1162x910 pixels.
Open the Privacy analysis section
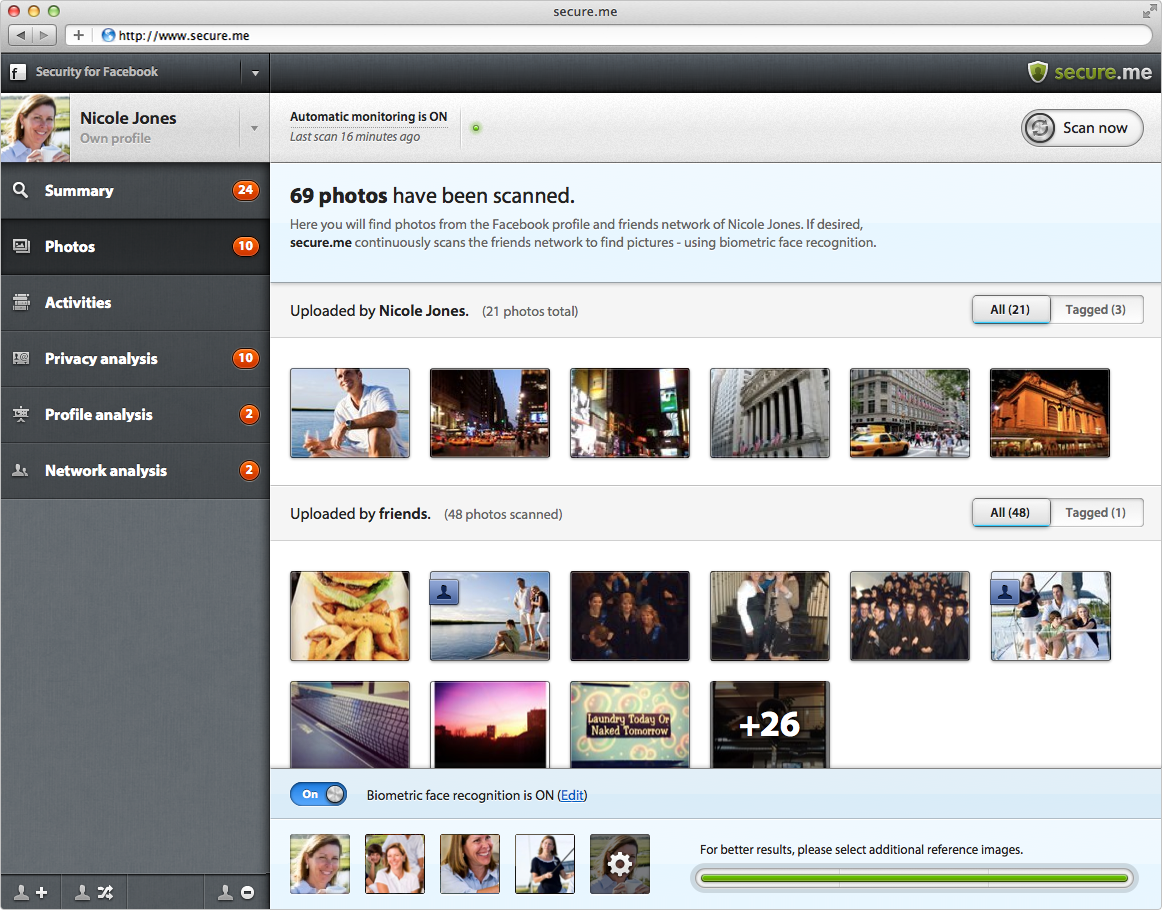click(x=135, y=359)
